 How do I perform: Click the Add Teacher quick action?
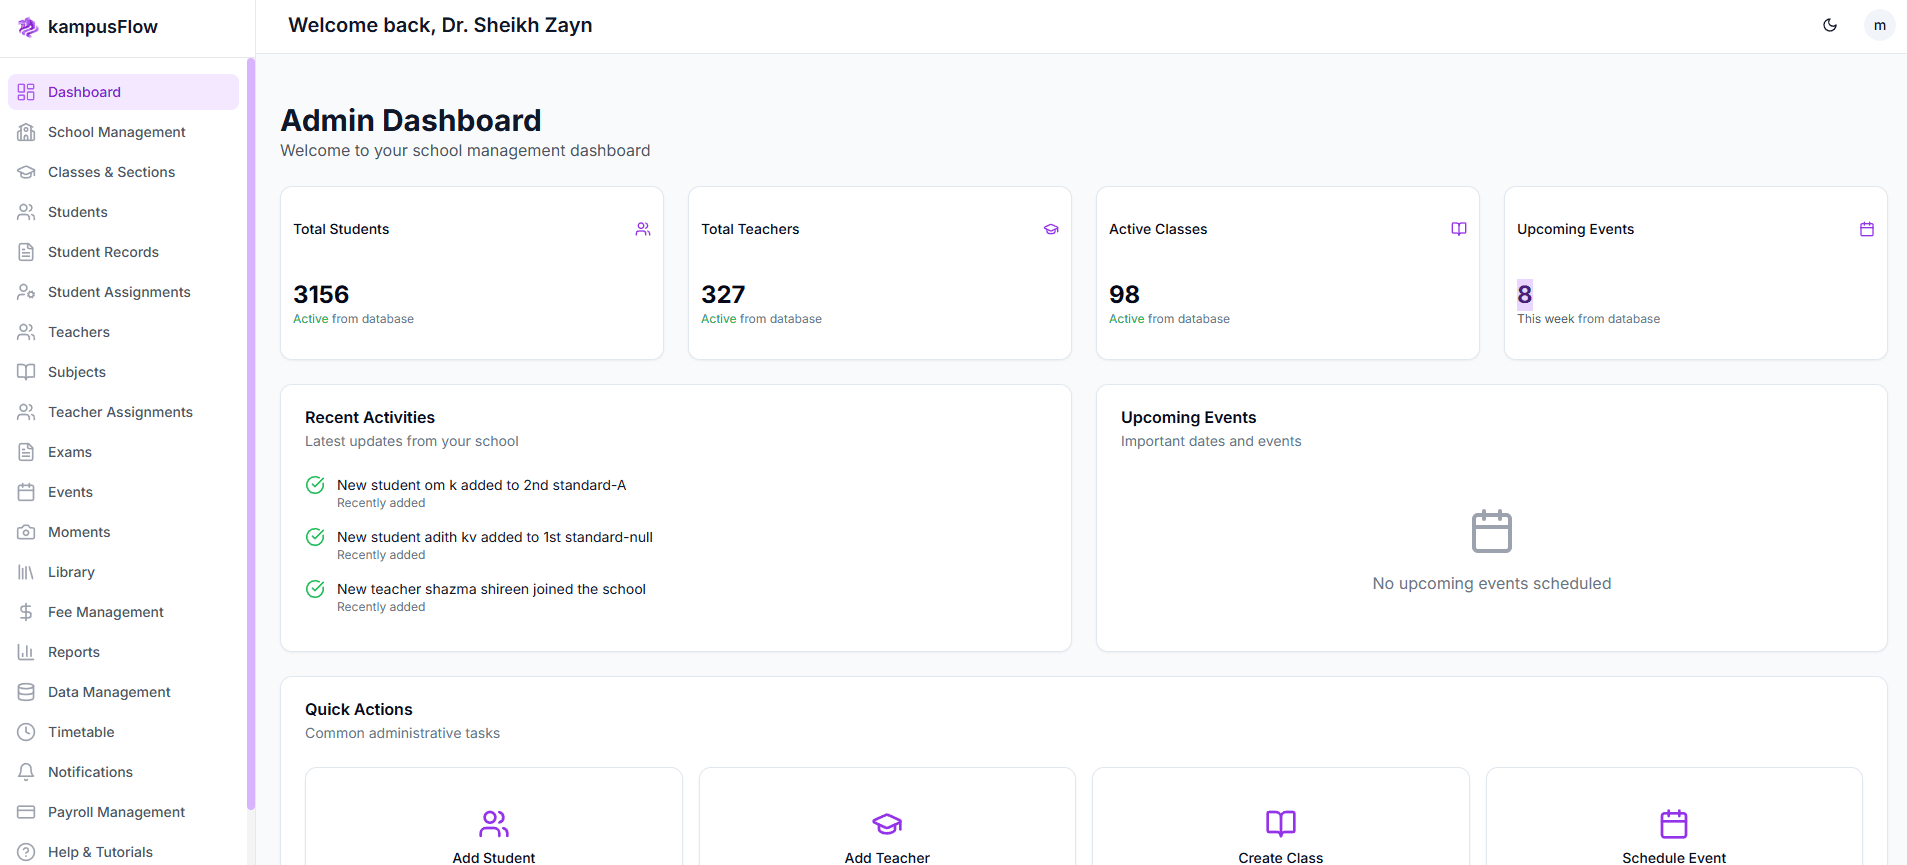pyautogui.click(x=887, y=816)
